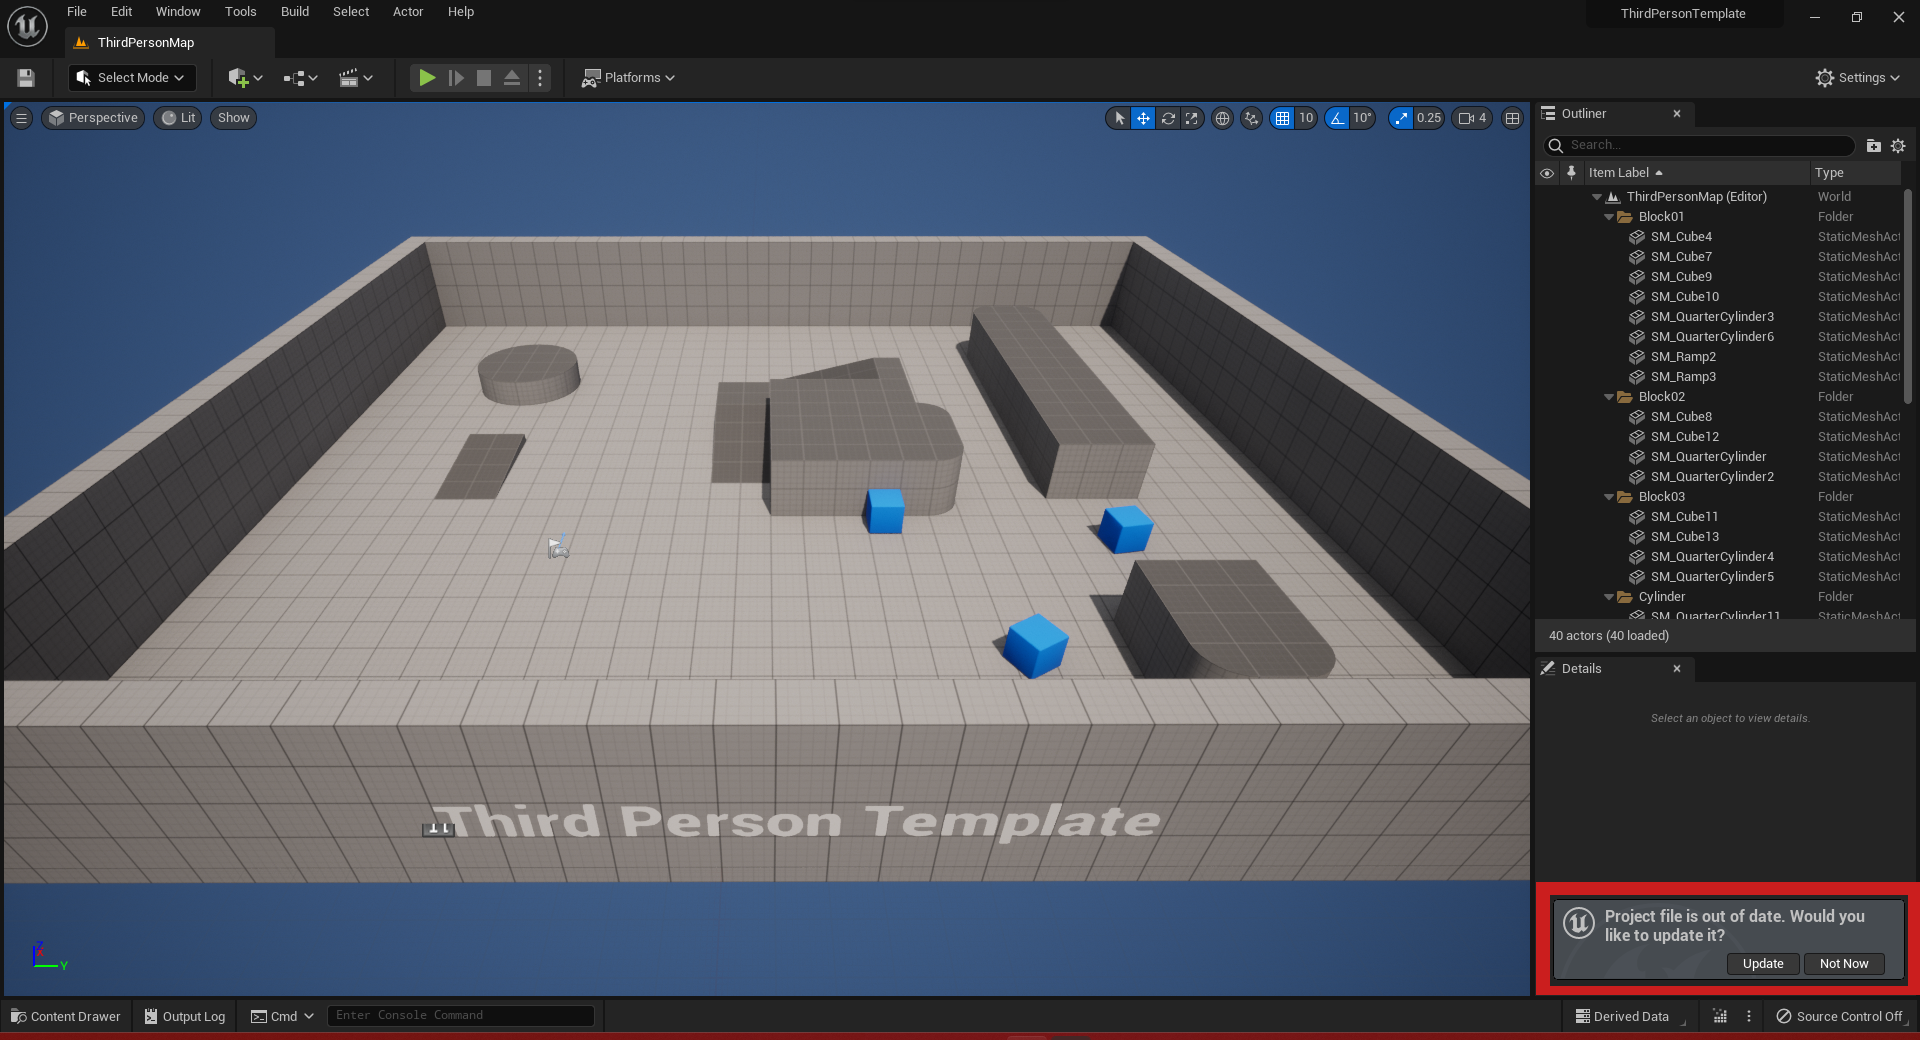Open the play mode options menu
The height and width of the screenshot is (1040, 1920).
(540, 78)
